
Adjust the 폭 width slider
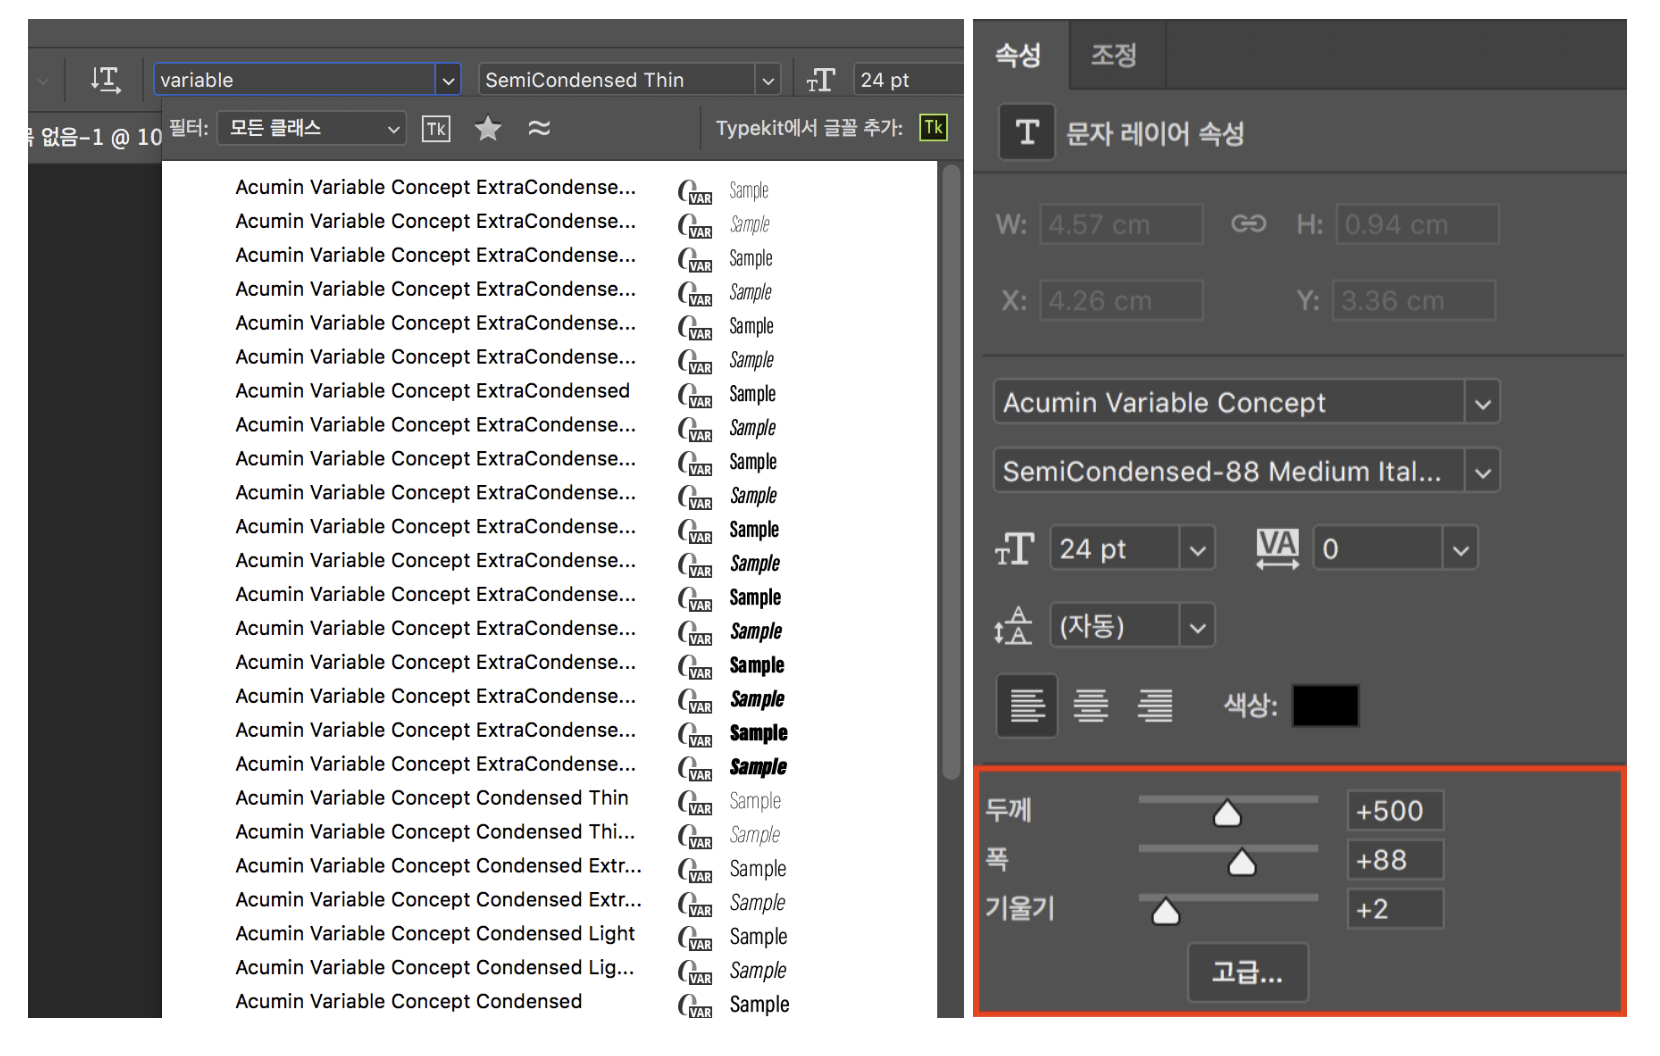point(1242,861)
